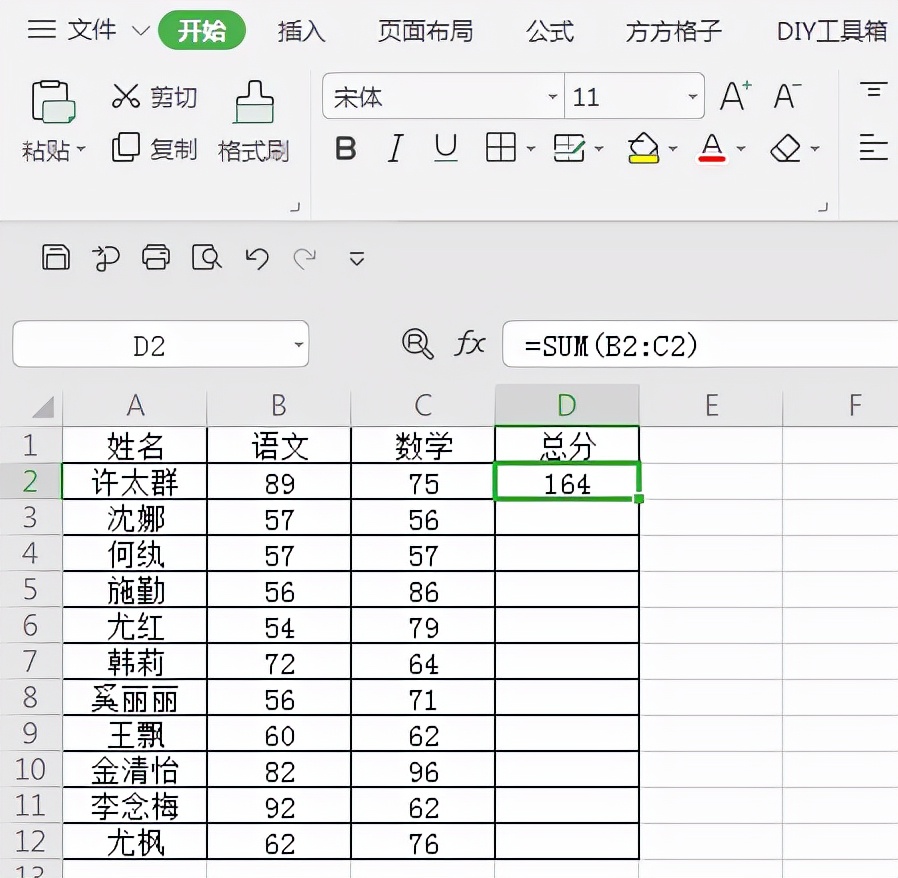Click the top align icon
The height and width of the screenshot is (878, 898).
(x=873, y=90)
